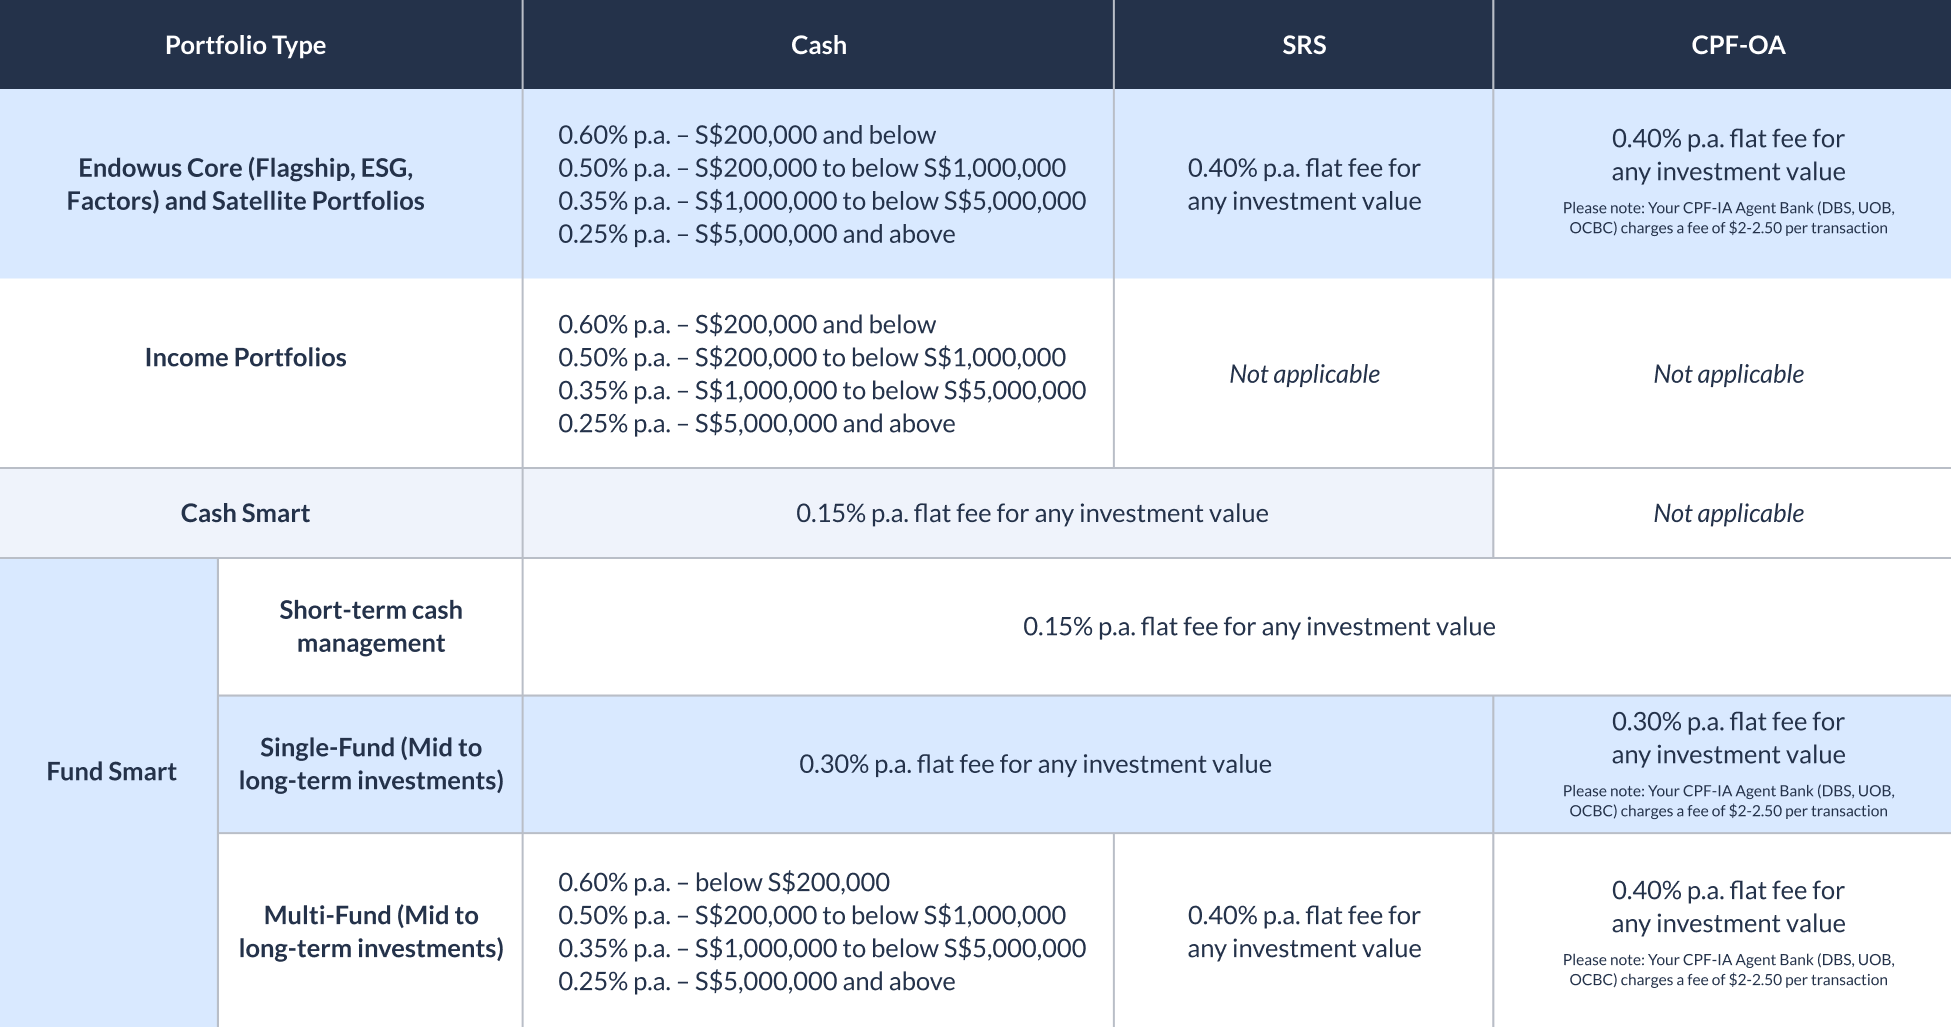1951x1027 pixels.
Task: Click the Endowus Core and Satellite Portfolios label
Action: click(245, 184)
